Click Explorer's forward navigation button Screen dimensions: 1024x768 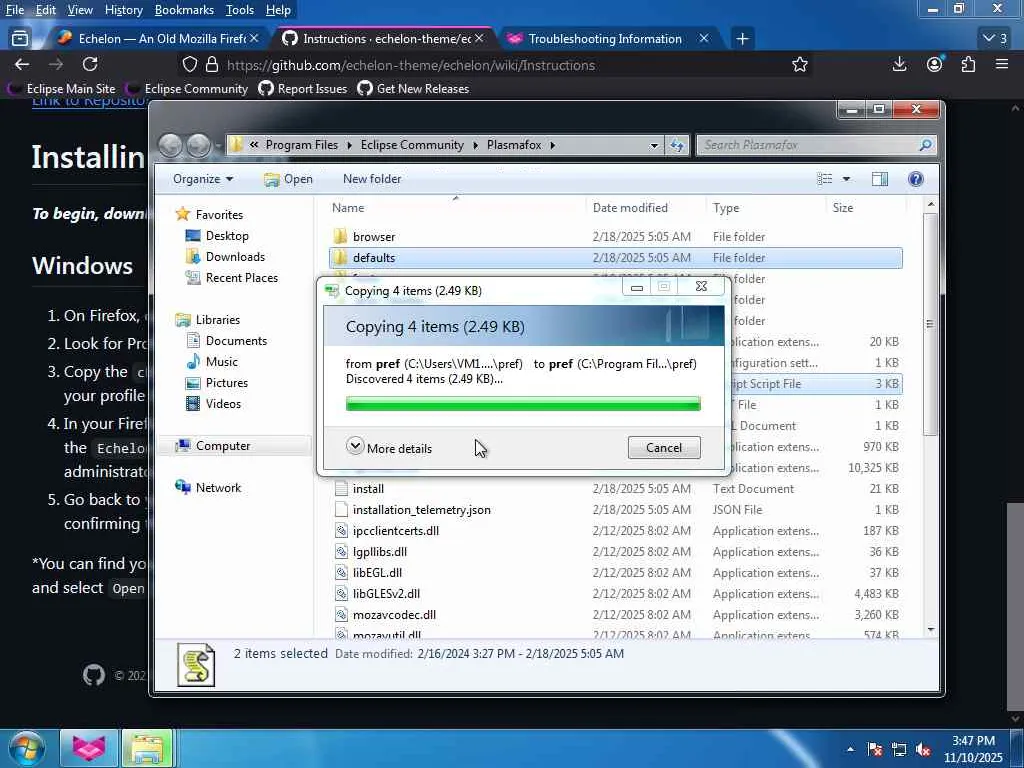199,145
